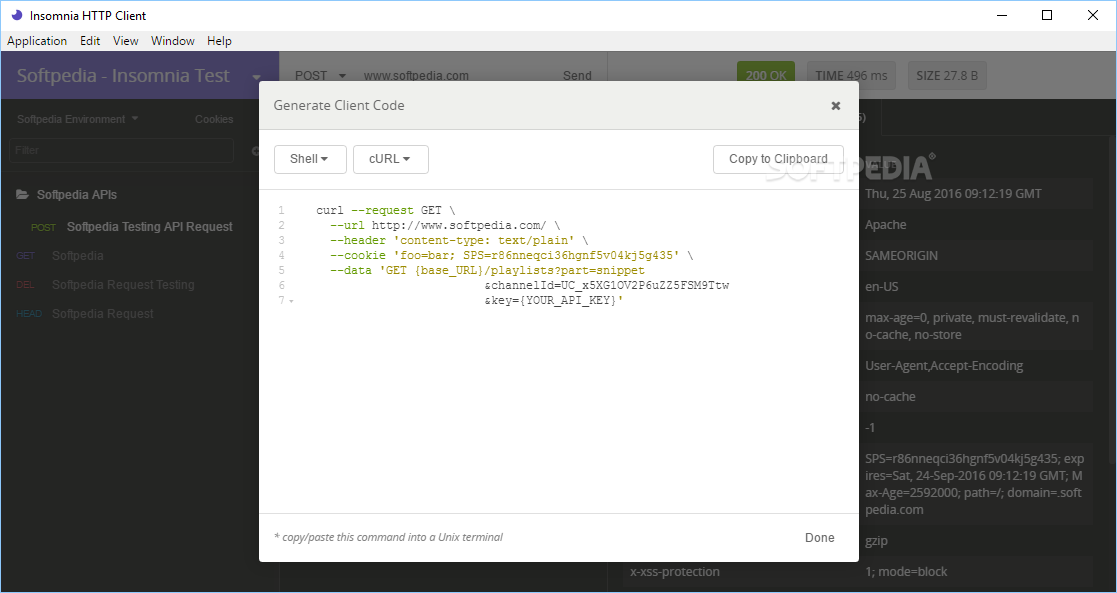Click the --header content-type line
Image resolution: width=1117 pixels, height=593 pixels.
point(459,240)
